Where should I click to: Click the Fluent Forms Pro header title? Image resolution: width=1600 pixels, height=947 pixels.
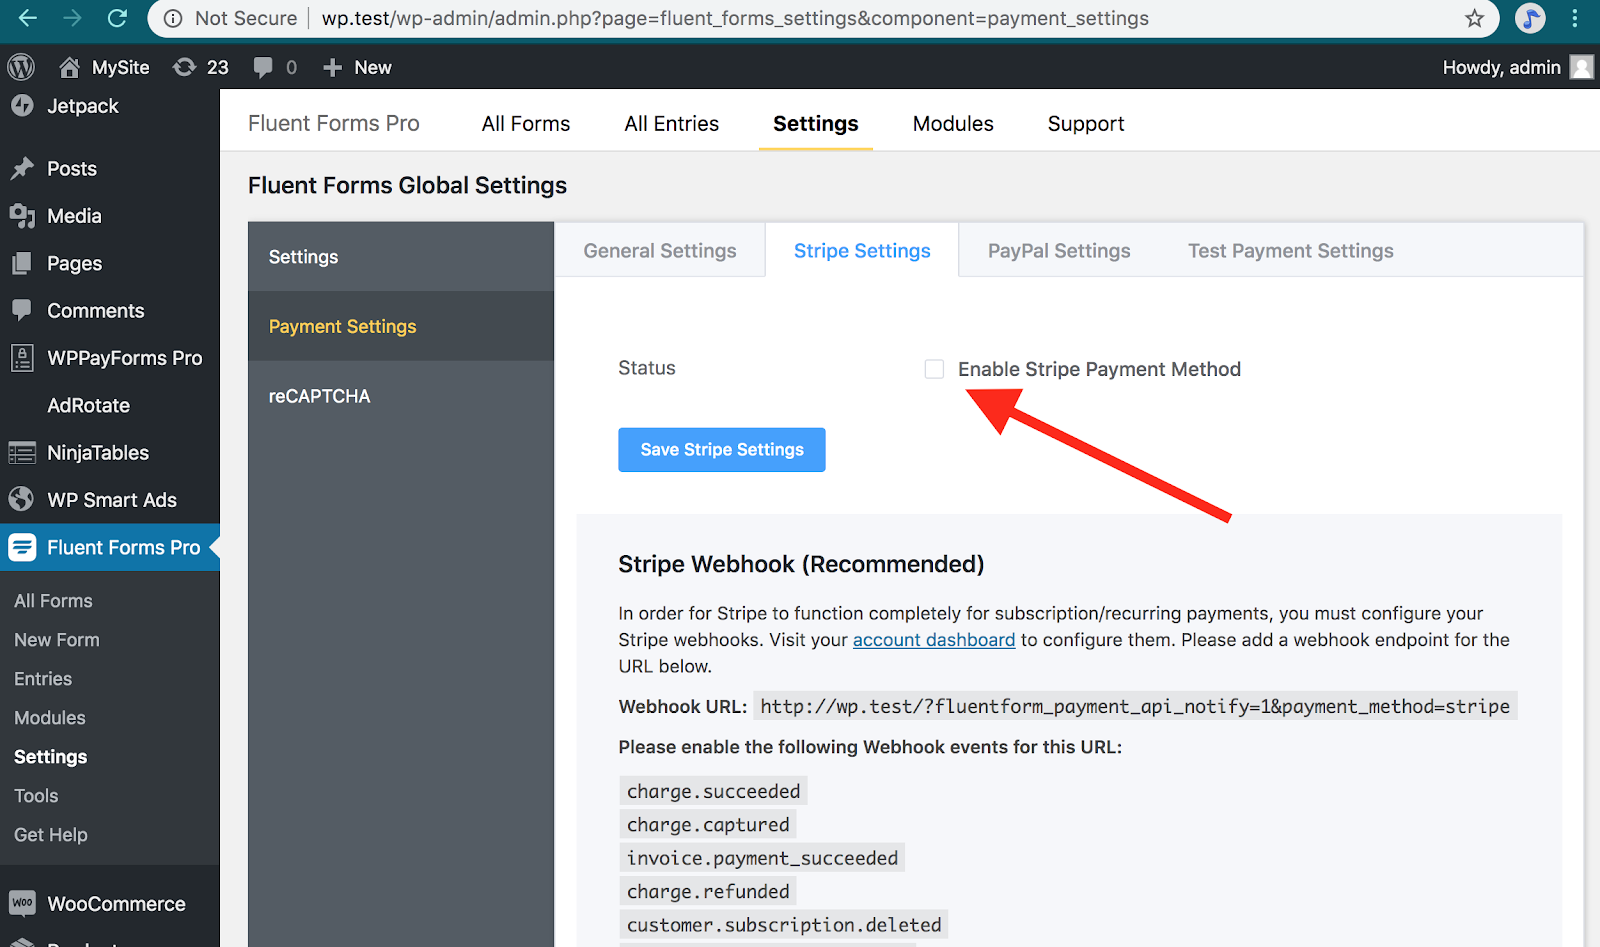pyautogui.click(x=334, y=124)
